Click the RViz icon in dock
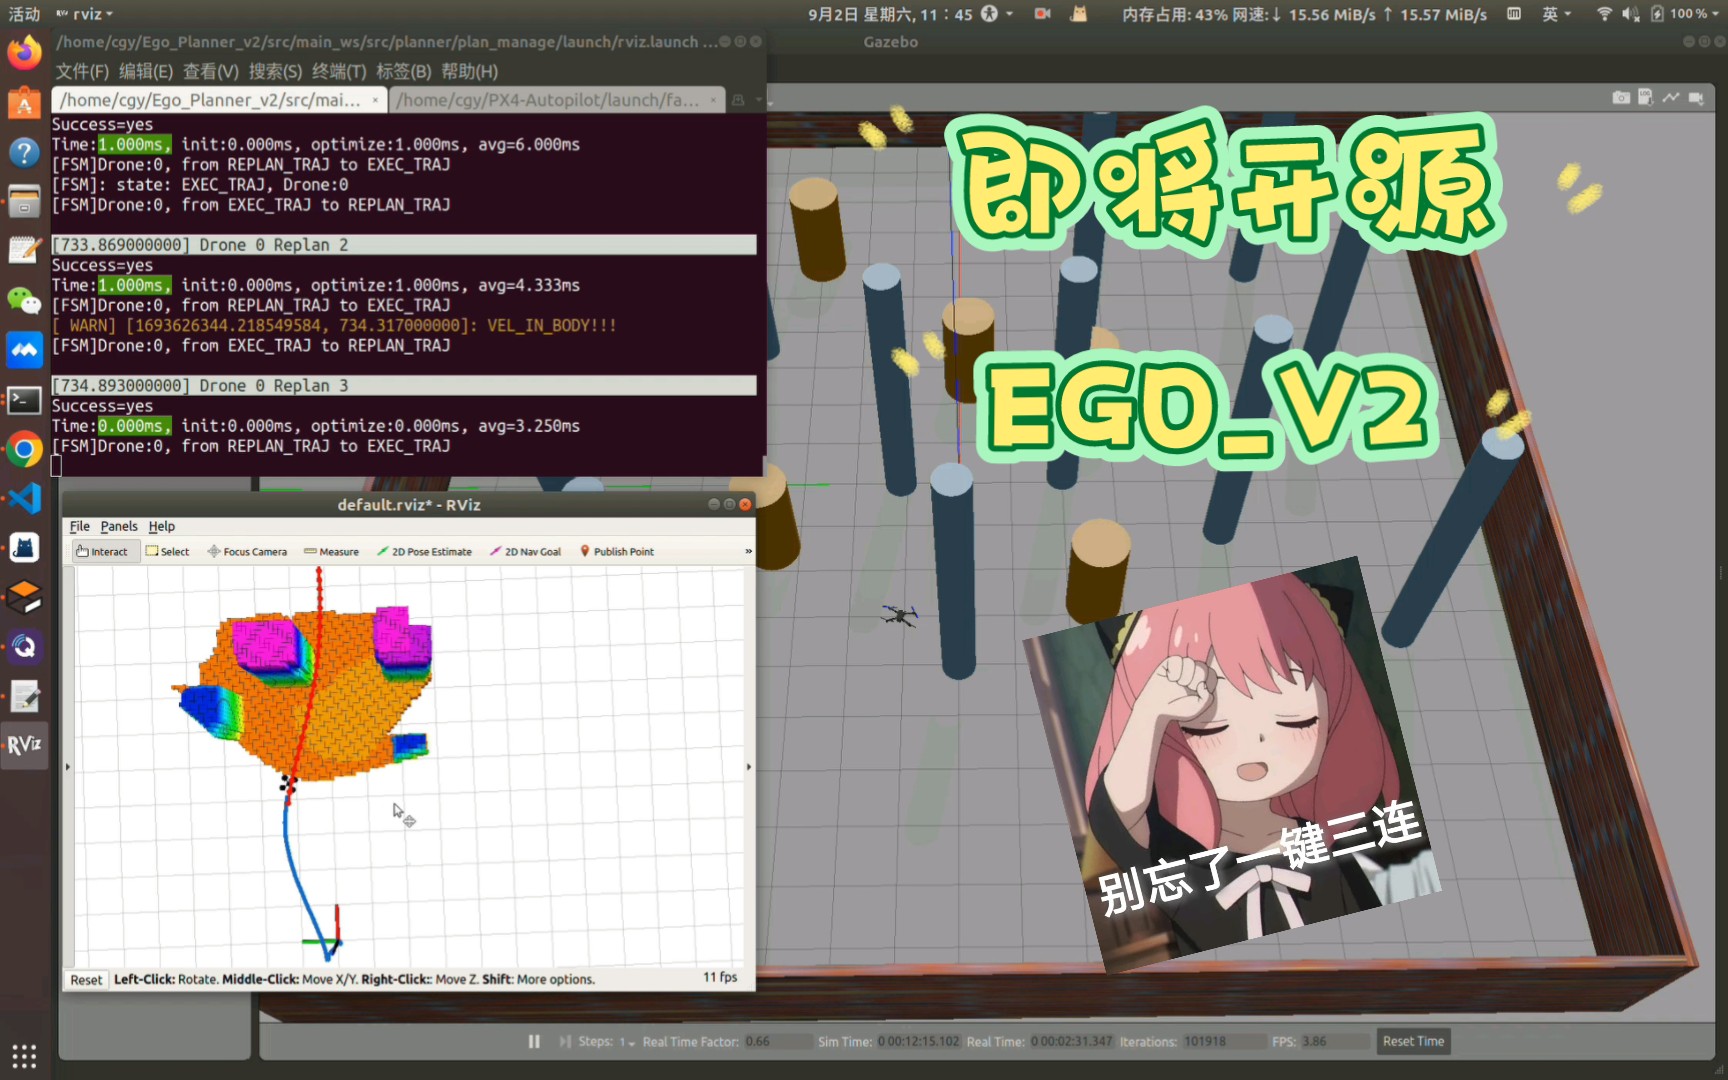The width and height of the screenshot is (1728, 1080). click(x=24, y=745)
